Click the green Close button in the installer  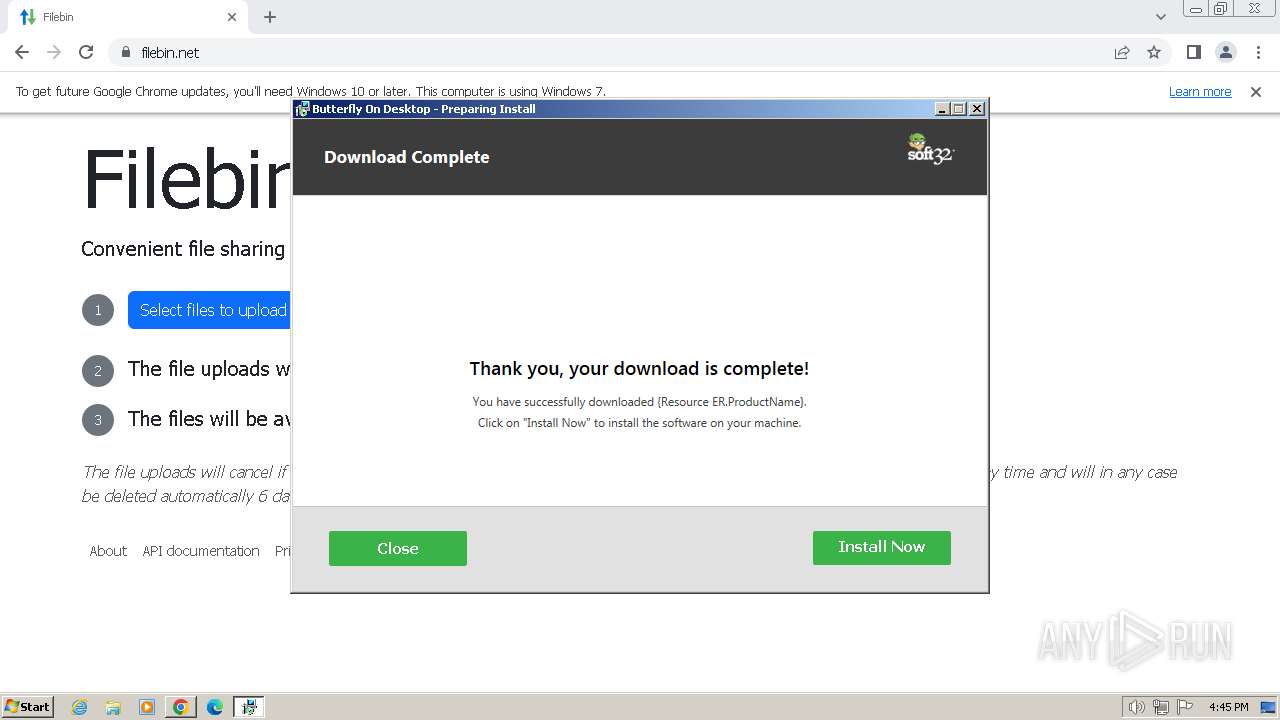[x=398, y=548]
